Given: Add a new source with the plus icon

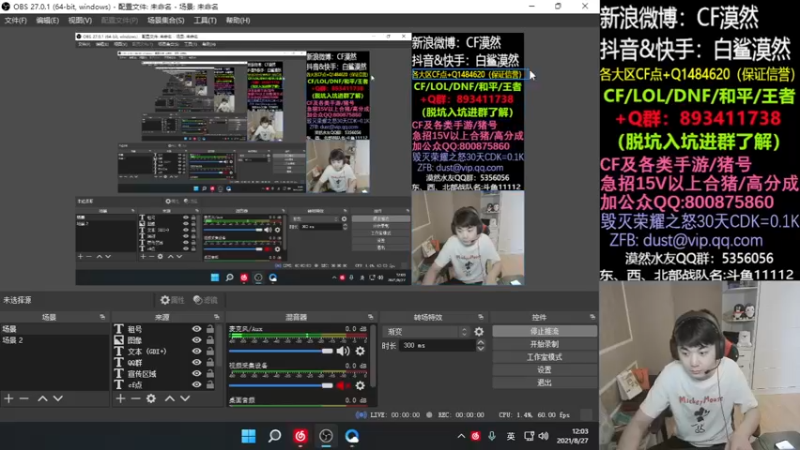Looking at the screenshot, I should point(120,398).
